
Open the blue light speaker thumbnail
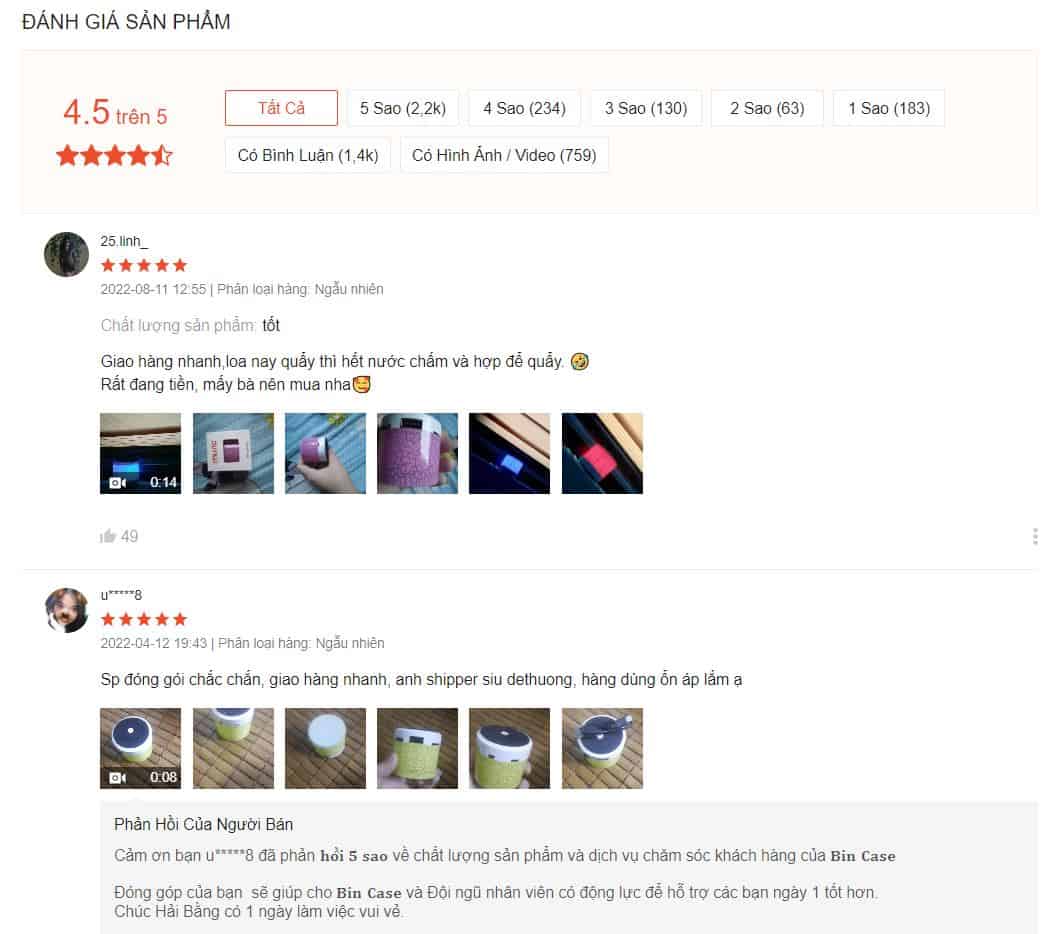click(x=509, y=453)
